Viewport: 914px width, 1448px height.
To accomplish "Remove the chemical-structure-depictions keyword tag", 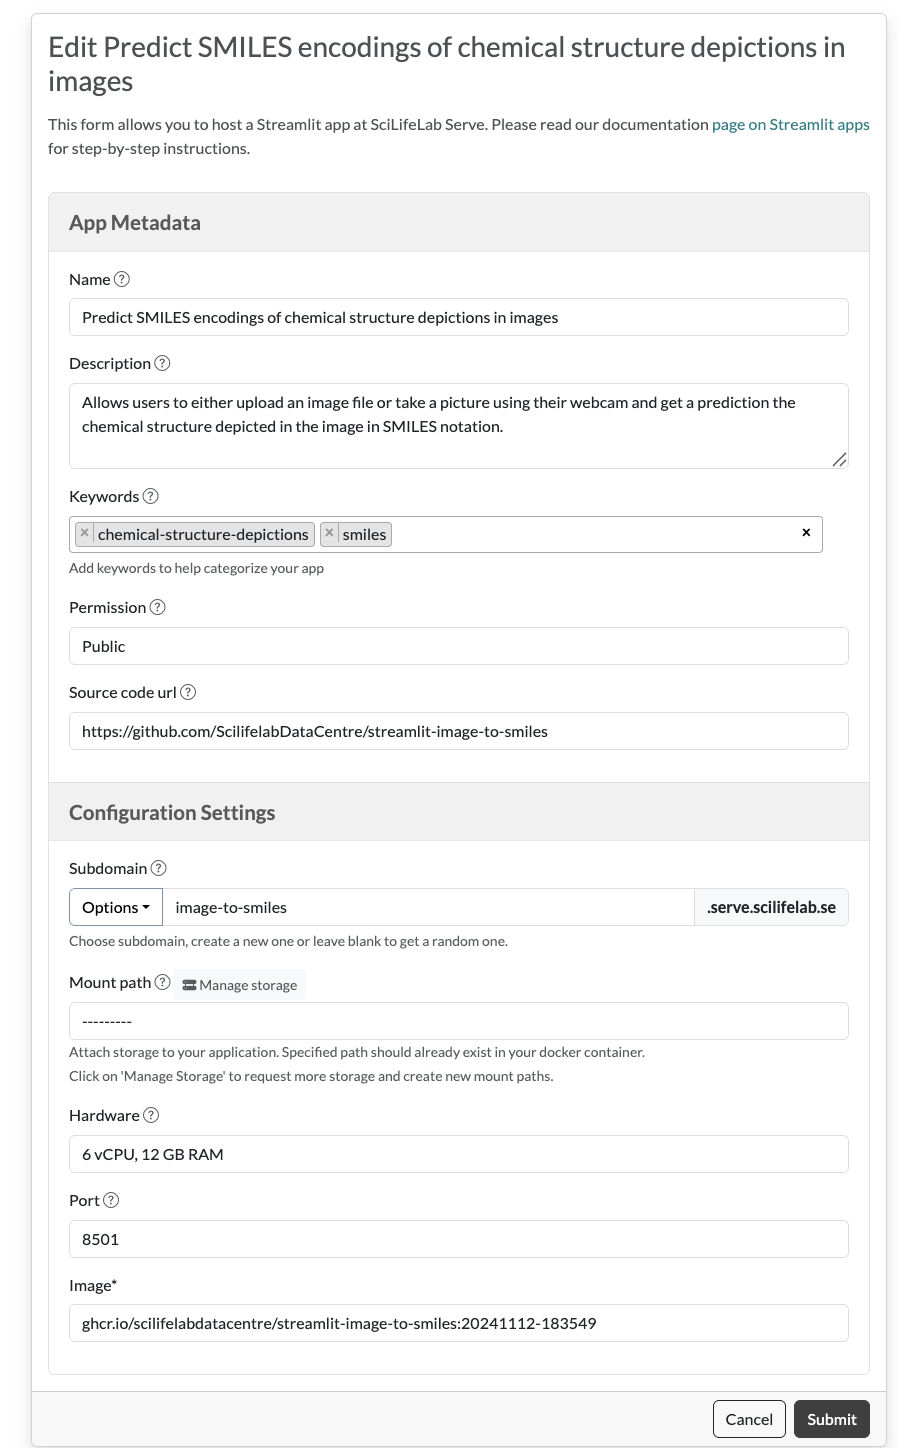I will click(85, 533).
